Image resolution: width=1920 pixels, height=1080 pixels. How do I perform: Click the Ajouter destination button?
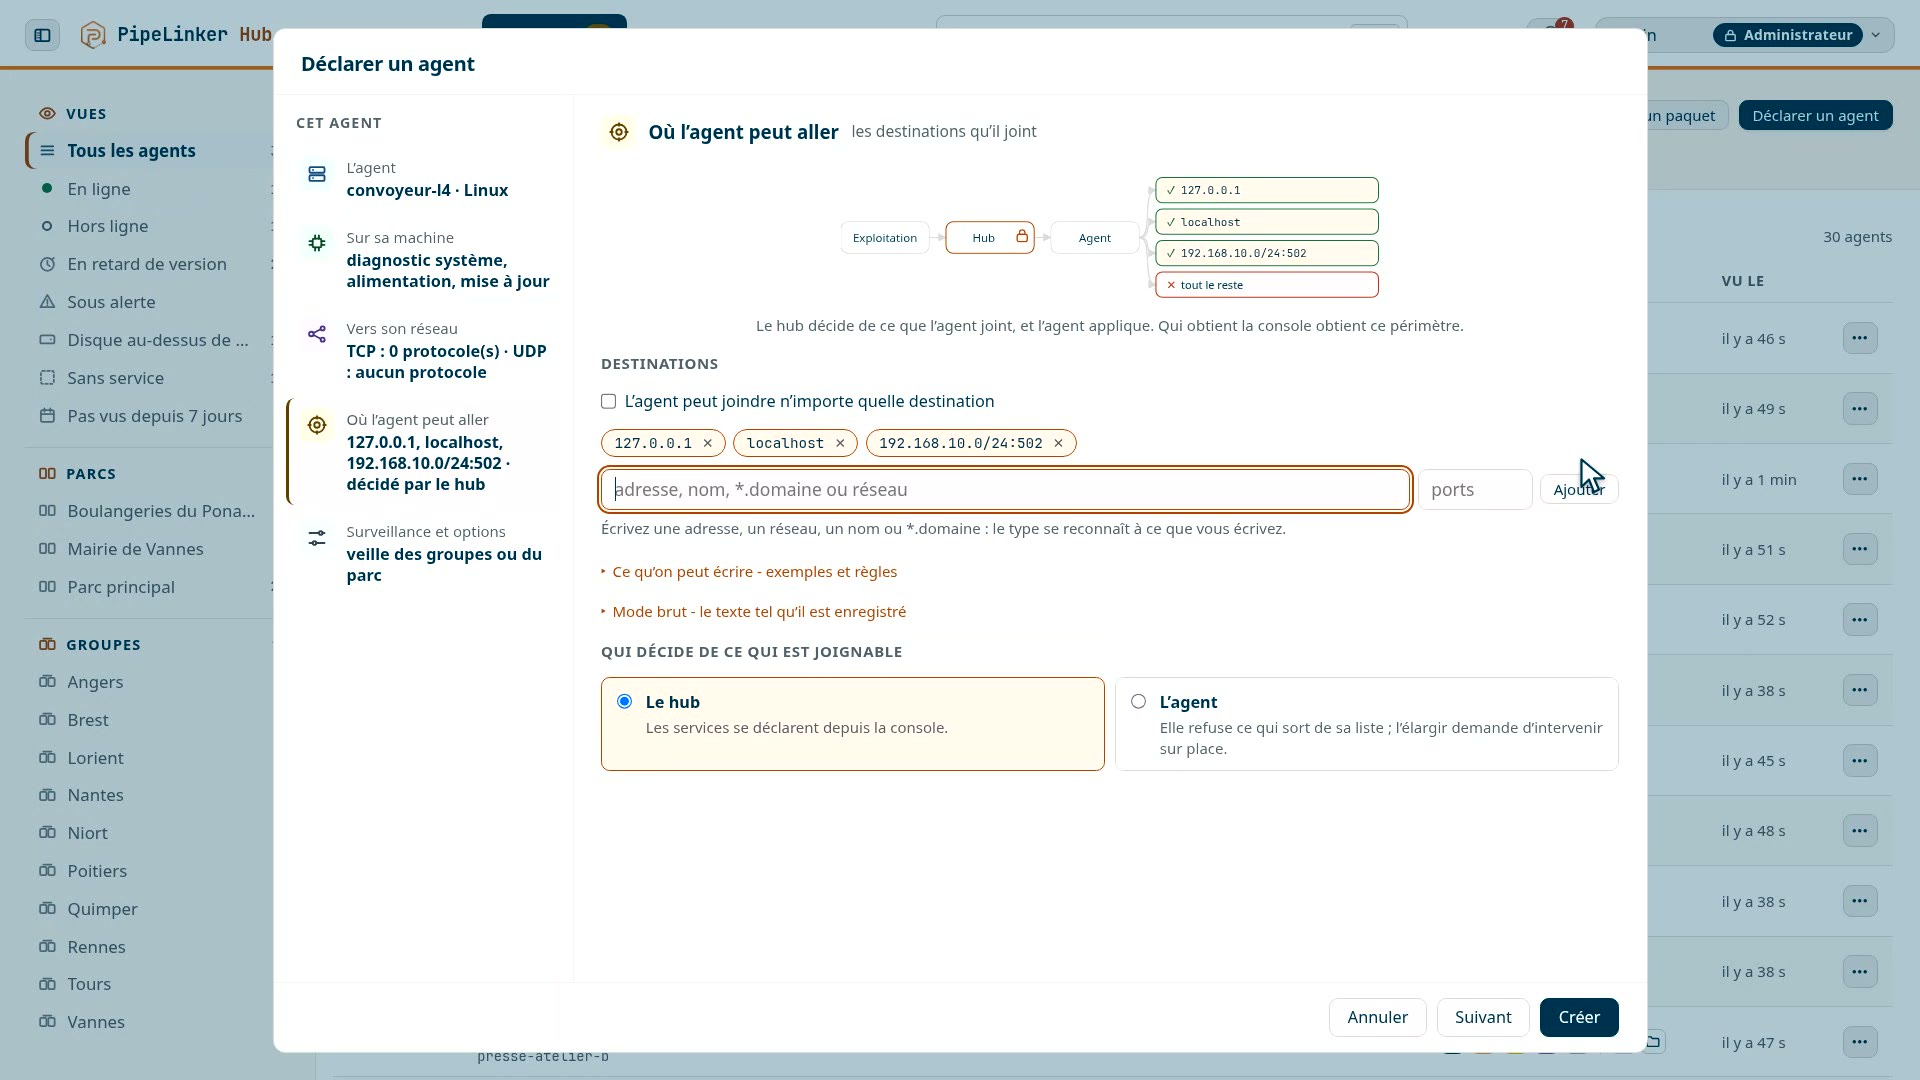[1578, 489]
